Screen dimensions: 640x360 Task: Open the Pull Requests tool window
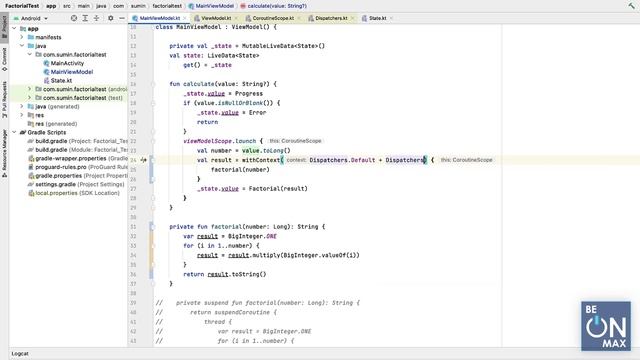pos(4,100)
